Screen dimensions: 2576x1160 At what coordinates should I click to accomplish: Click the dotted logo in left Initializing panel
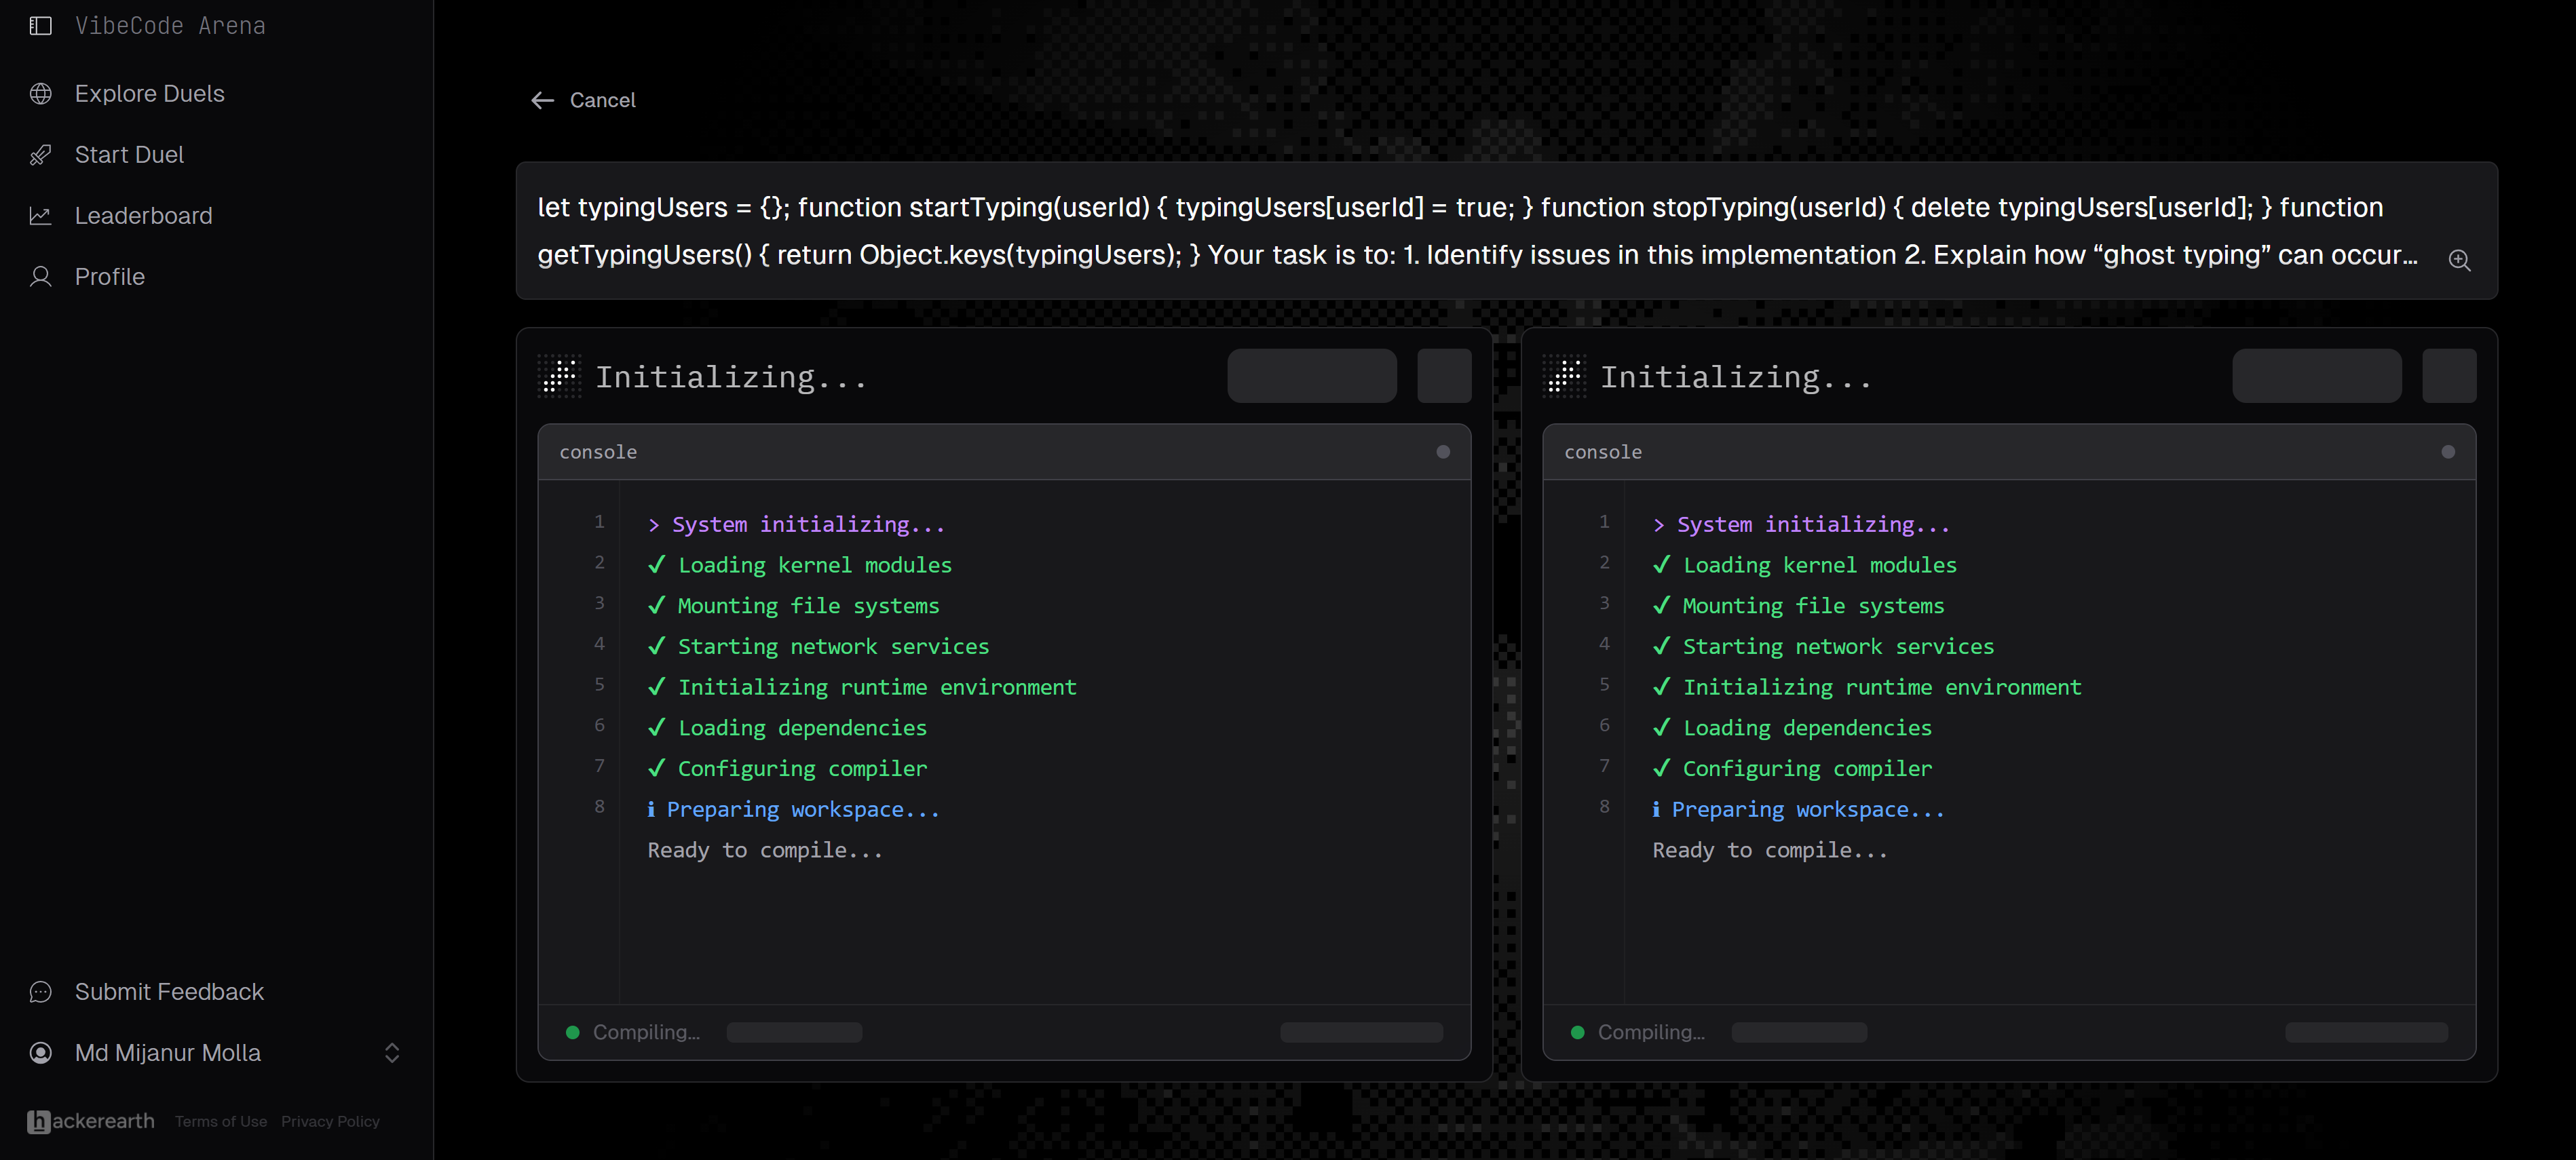(559, 376)
